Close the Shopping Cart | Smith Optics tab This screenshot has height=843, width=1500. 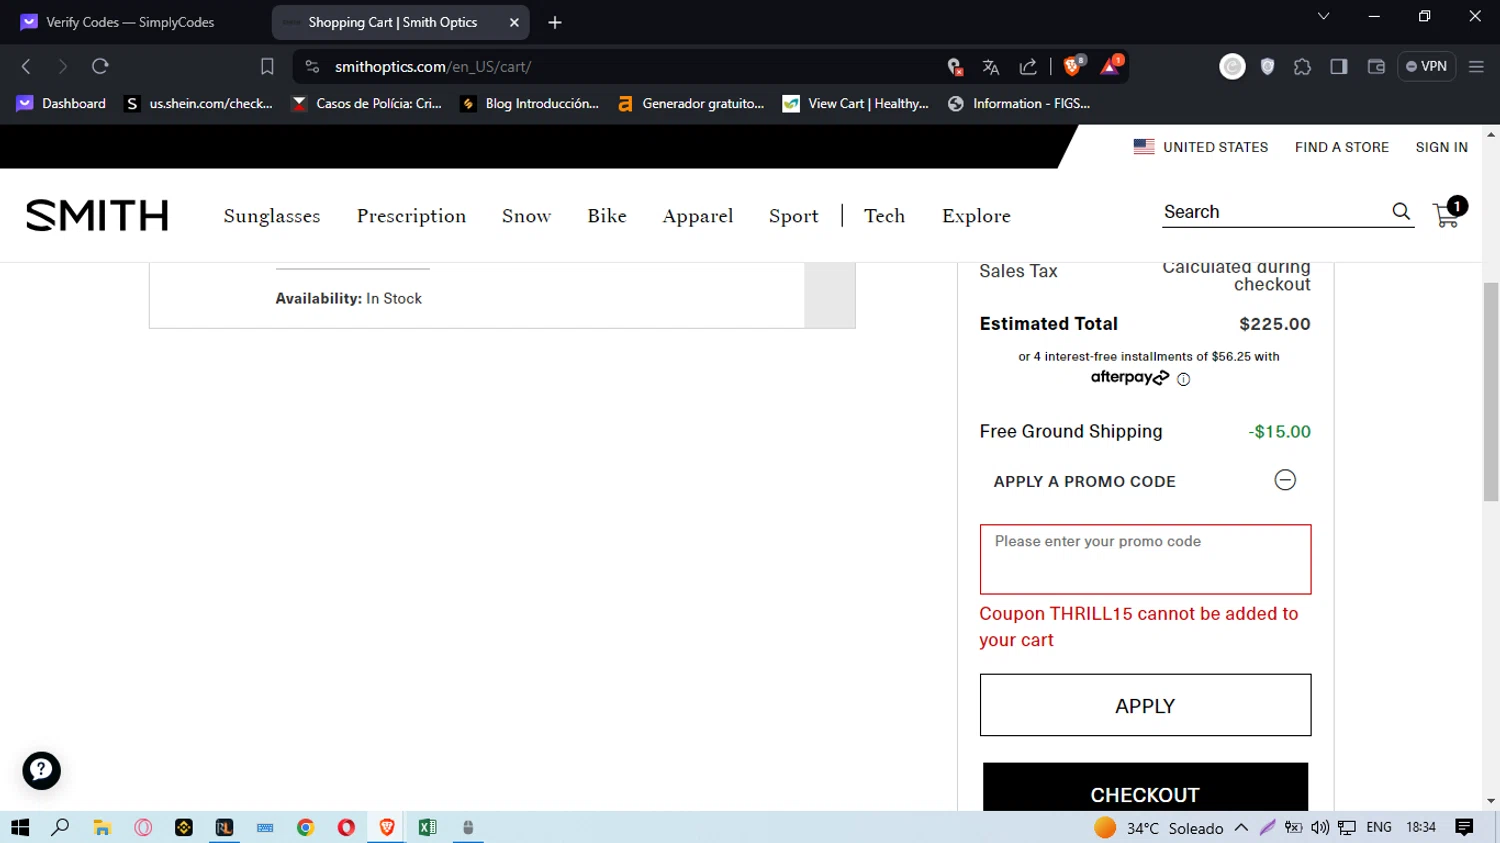(514, 22)
